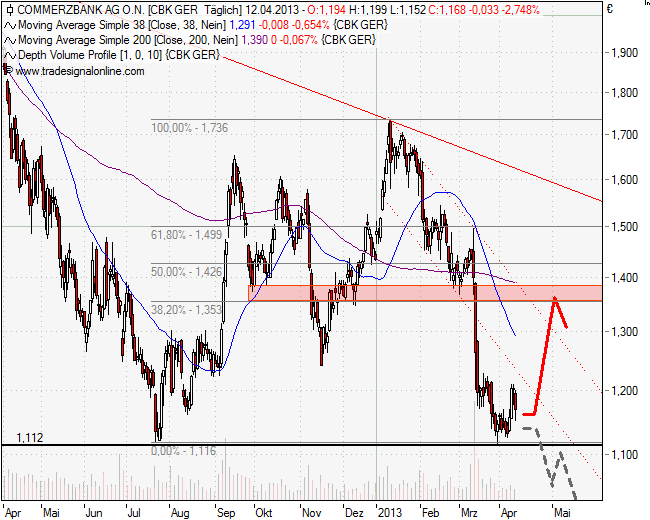Click the low value L:1,152
This screenshot has width=650, height=520.
(408, 10)
